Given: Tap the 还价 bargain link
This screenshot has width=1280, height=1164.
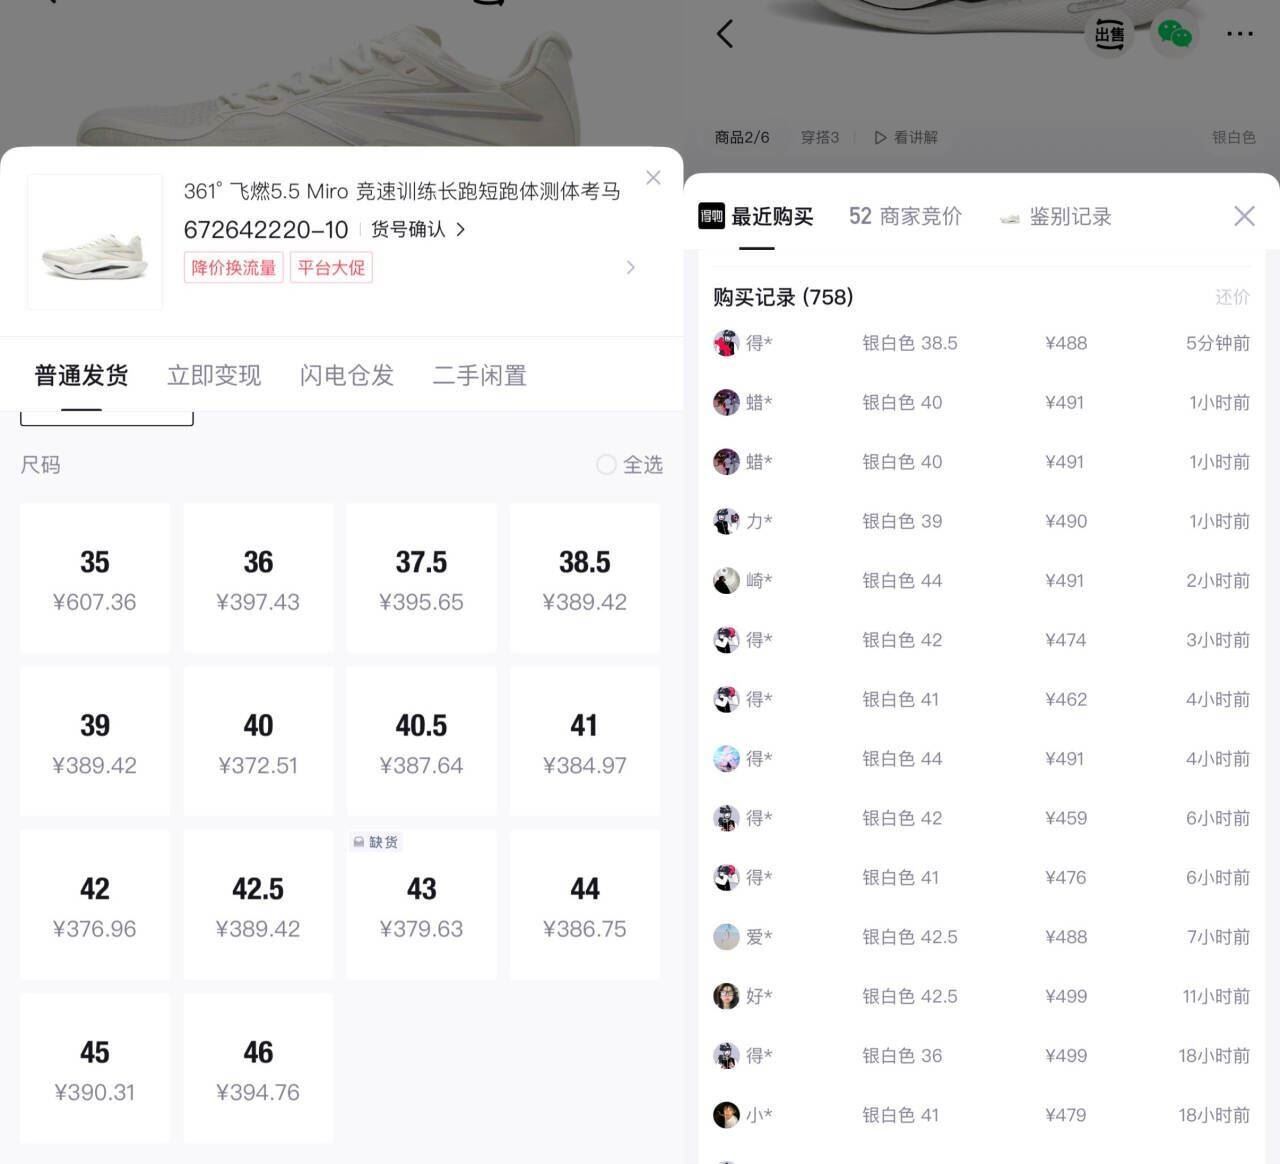Looking at the screenshot, I should point(1232,297).
